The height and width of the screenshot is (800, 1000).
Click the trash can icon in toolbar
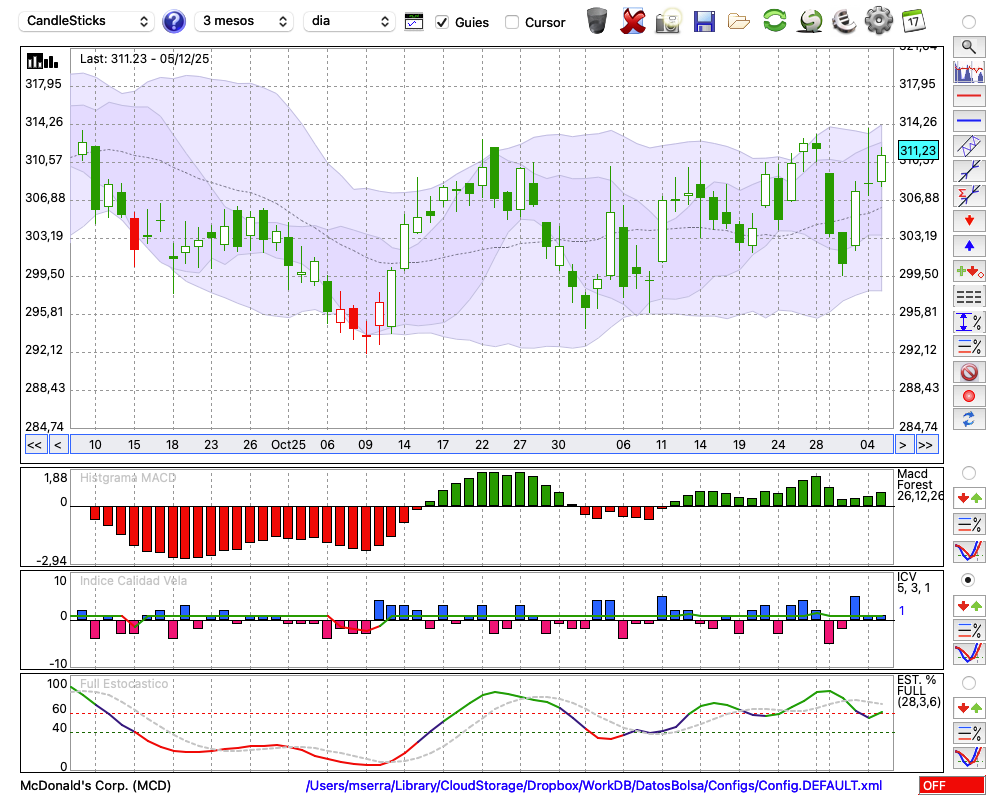point(597,21)
